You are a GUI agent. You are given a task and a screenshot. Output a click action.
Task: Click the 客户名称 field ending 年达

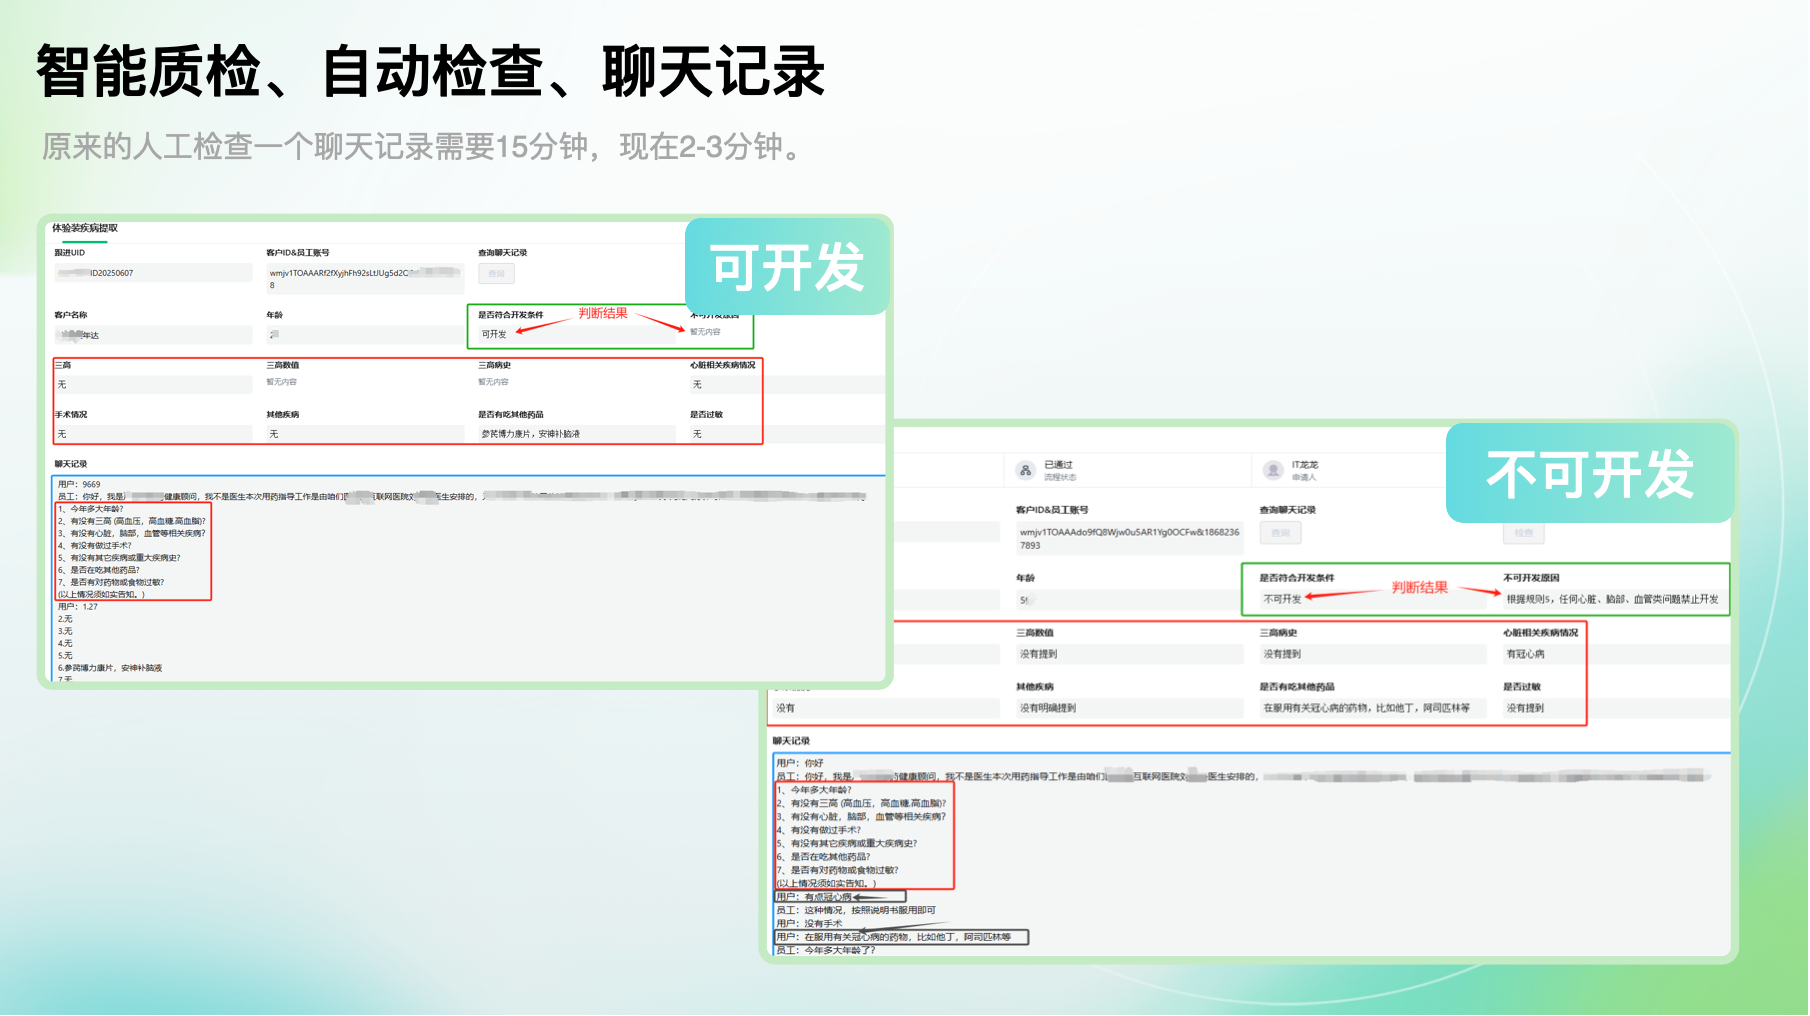pyautogui.click(x=153, y=335)
